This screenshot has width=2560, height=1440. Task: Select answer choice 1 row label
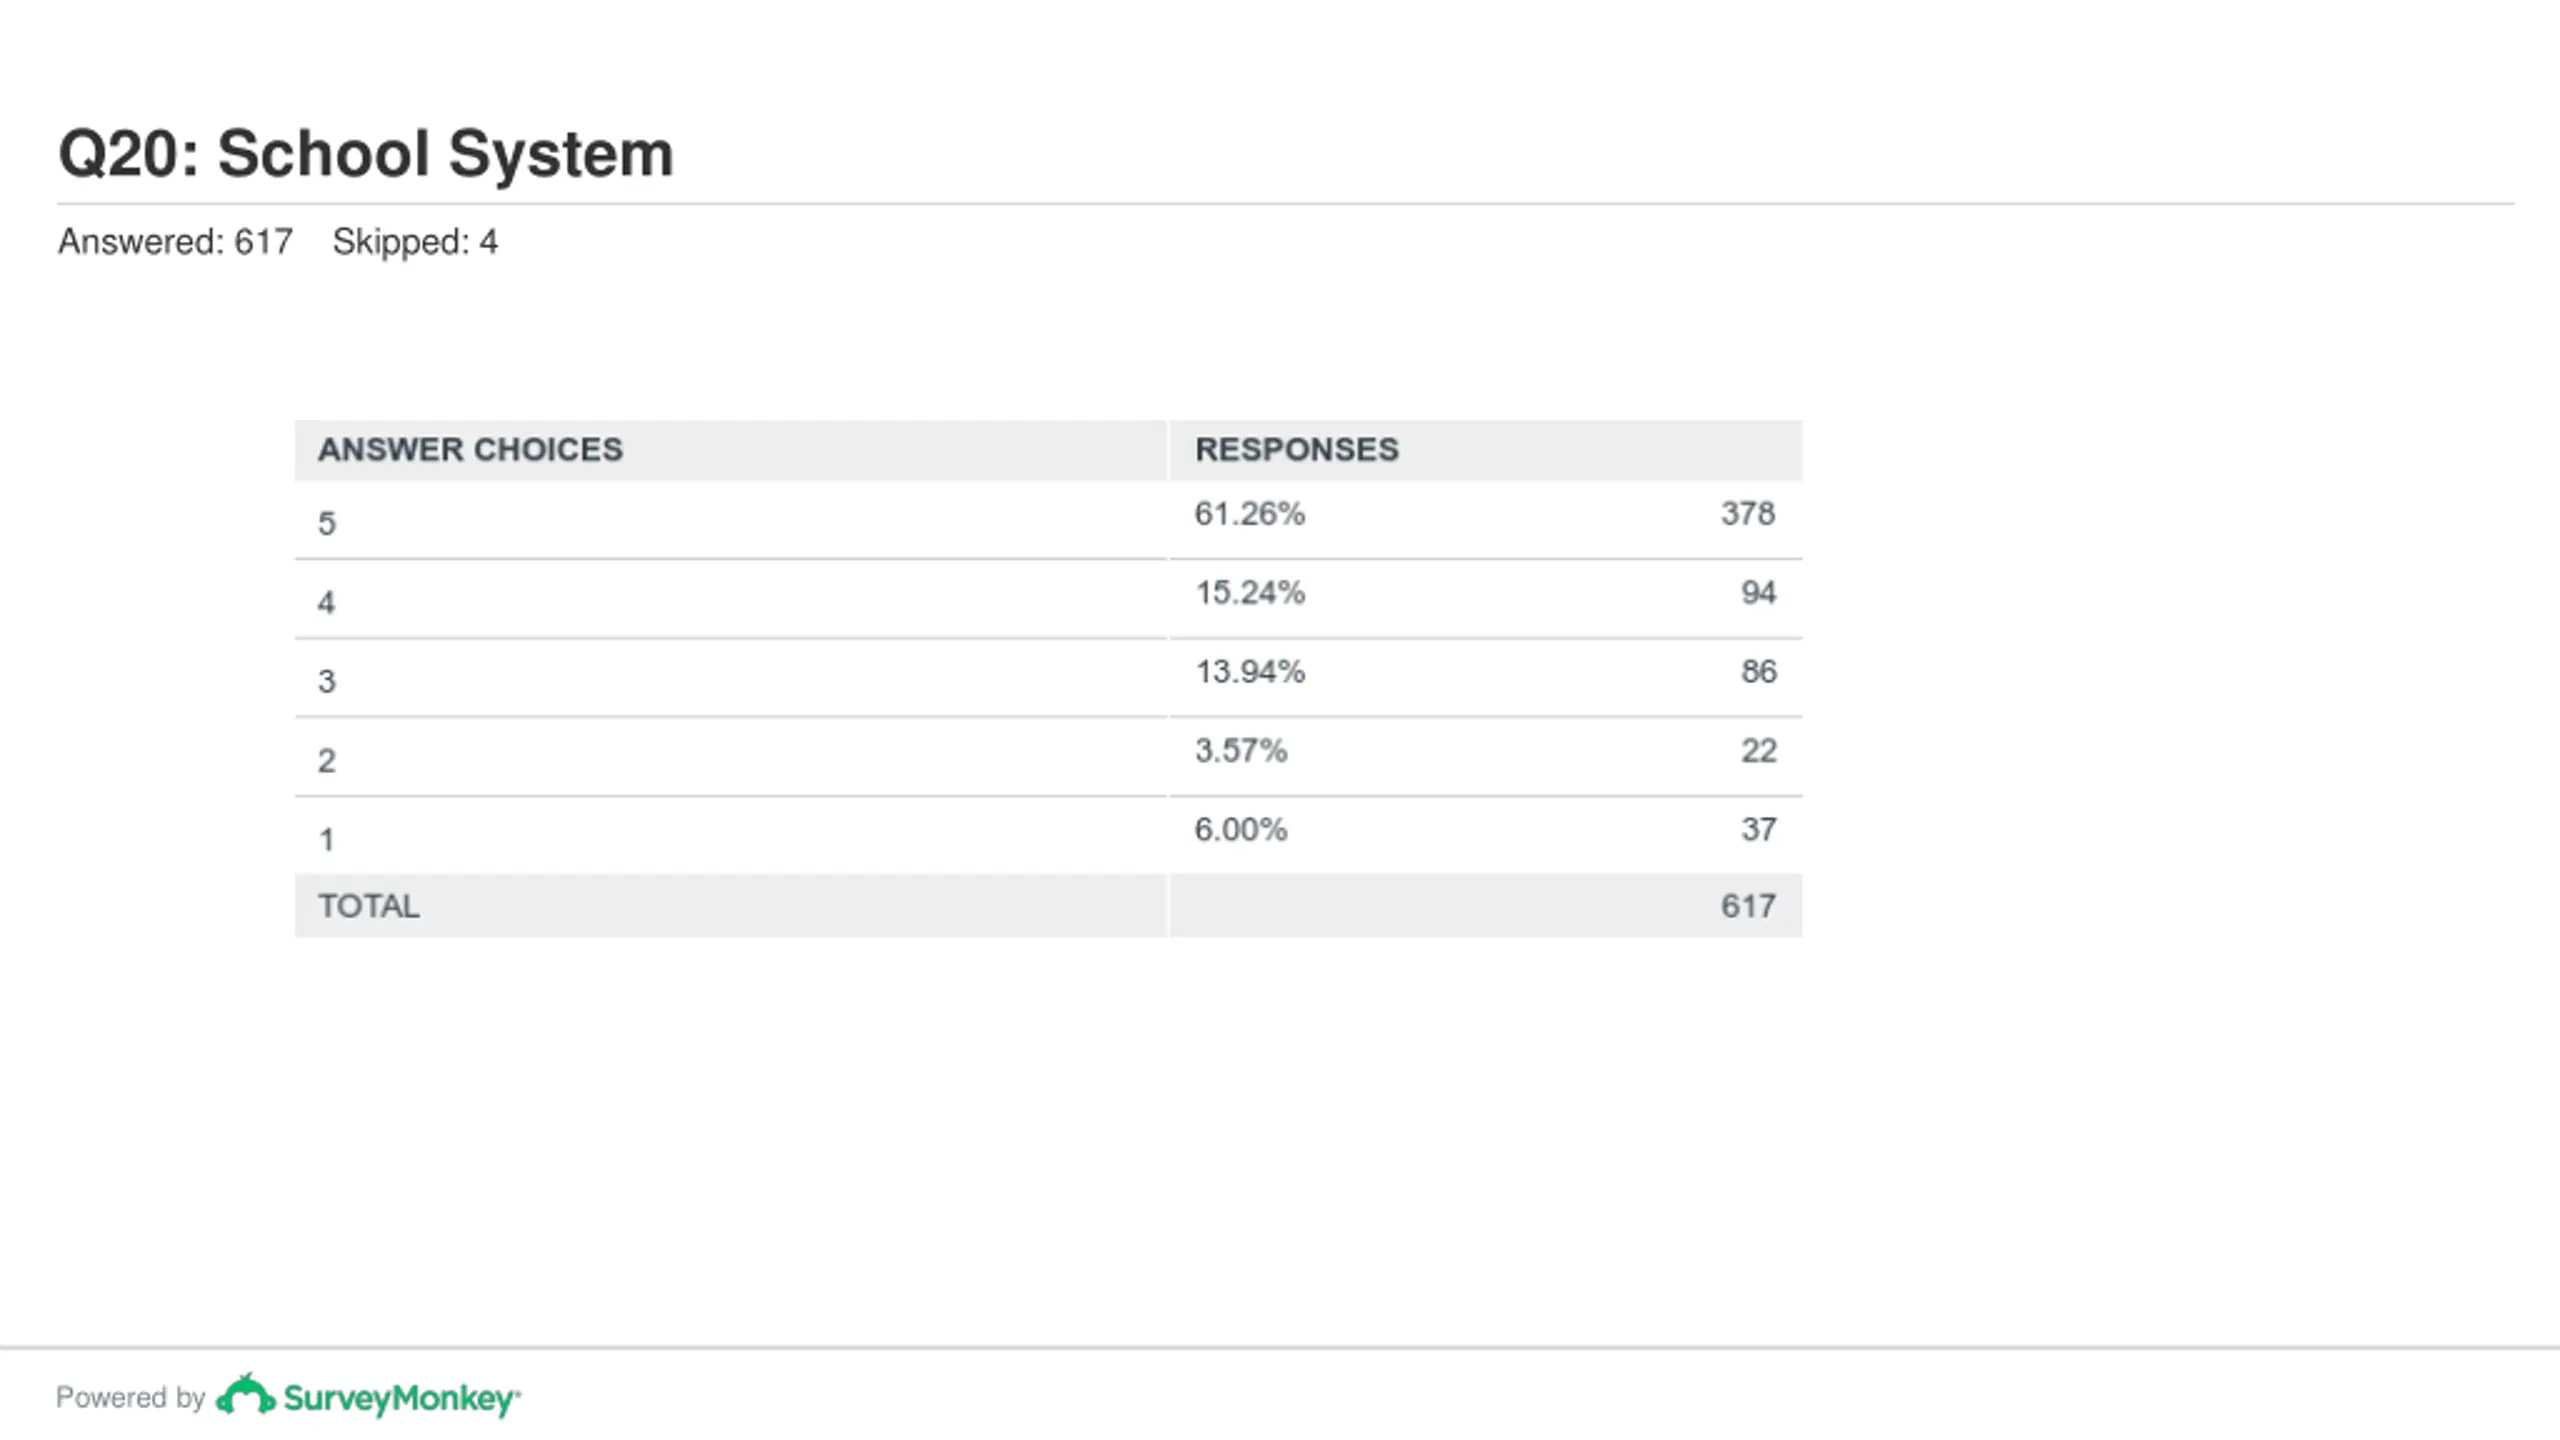(327, 840)
